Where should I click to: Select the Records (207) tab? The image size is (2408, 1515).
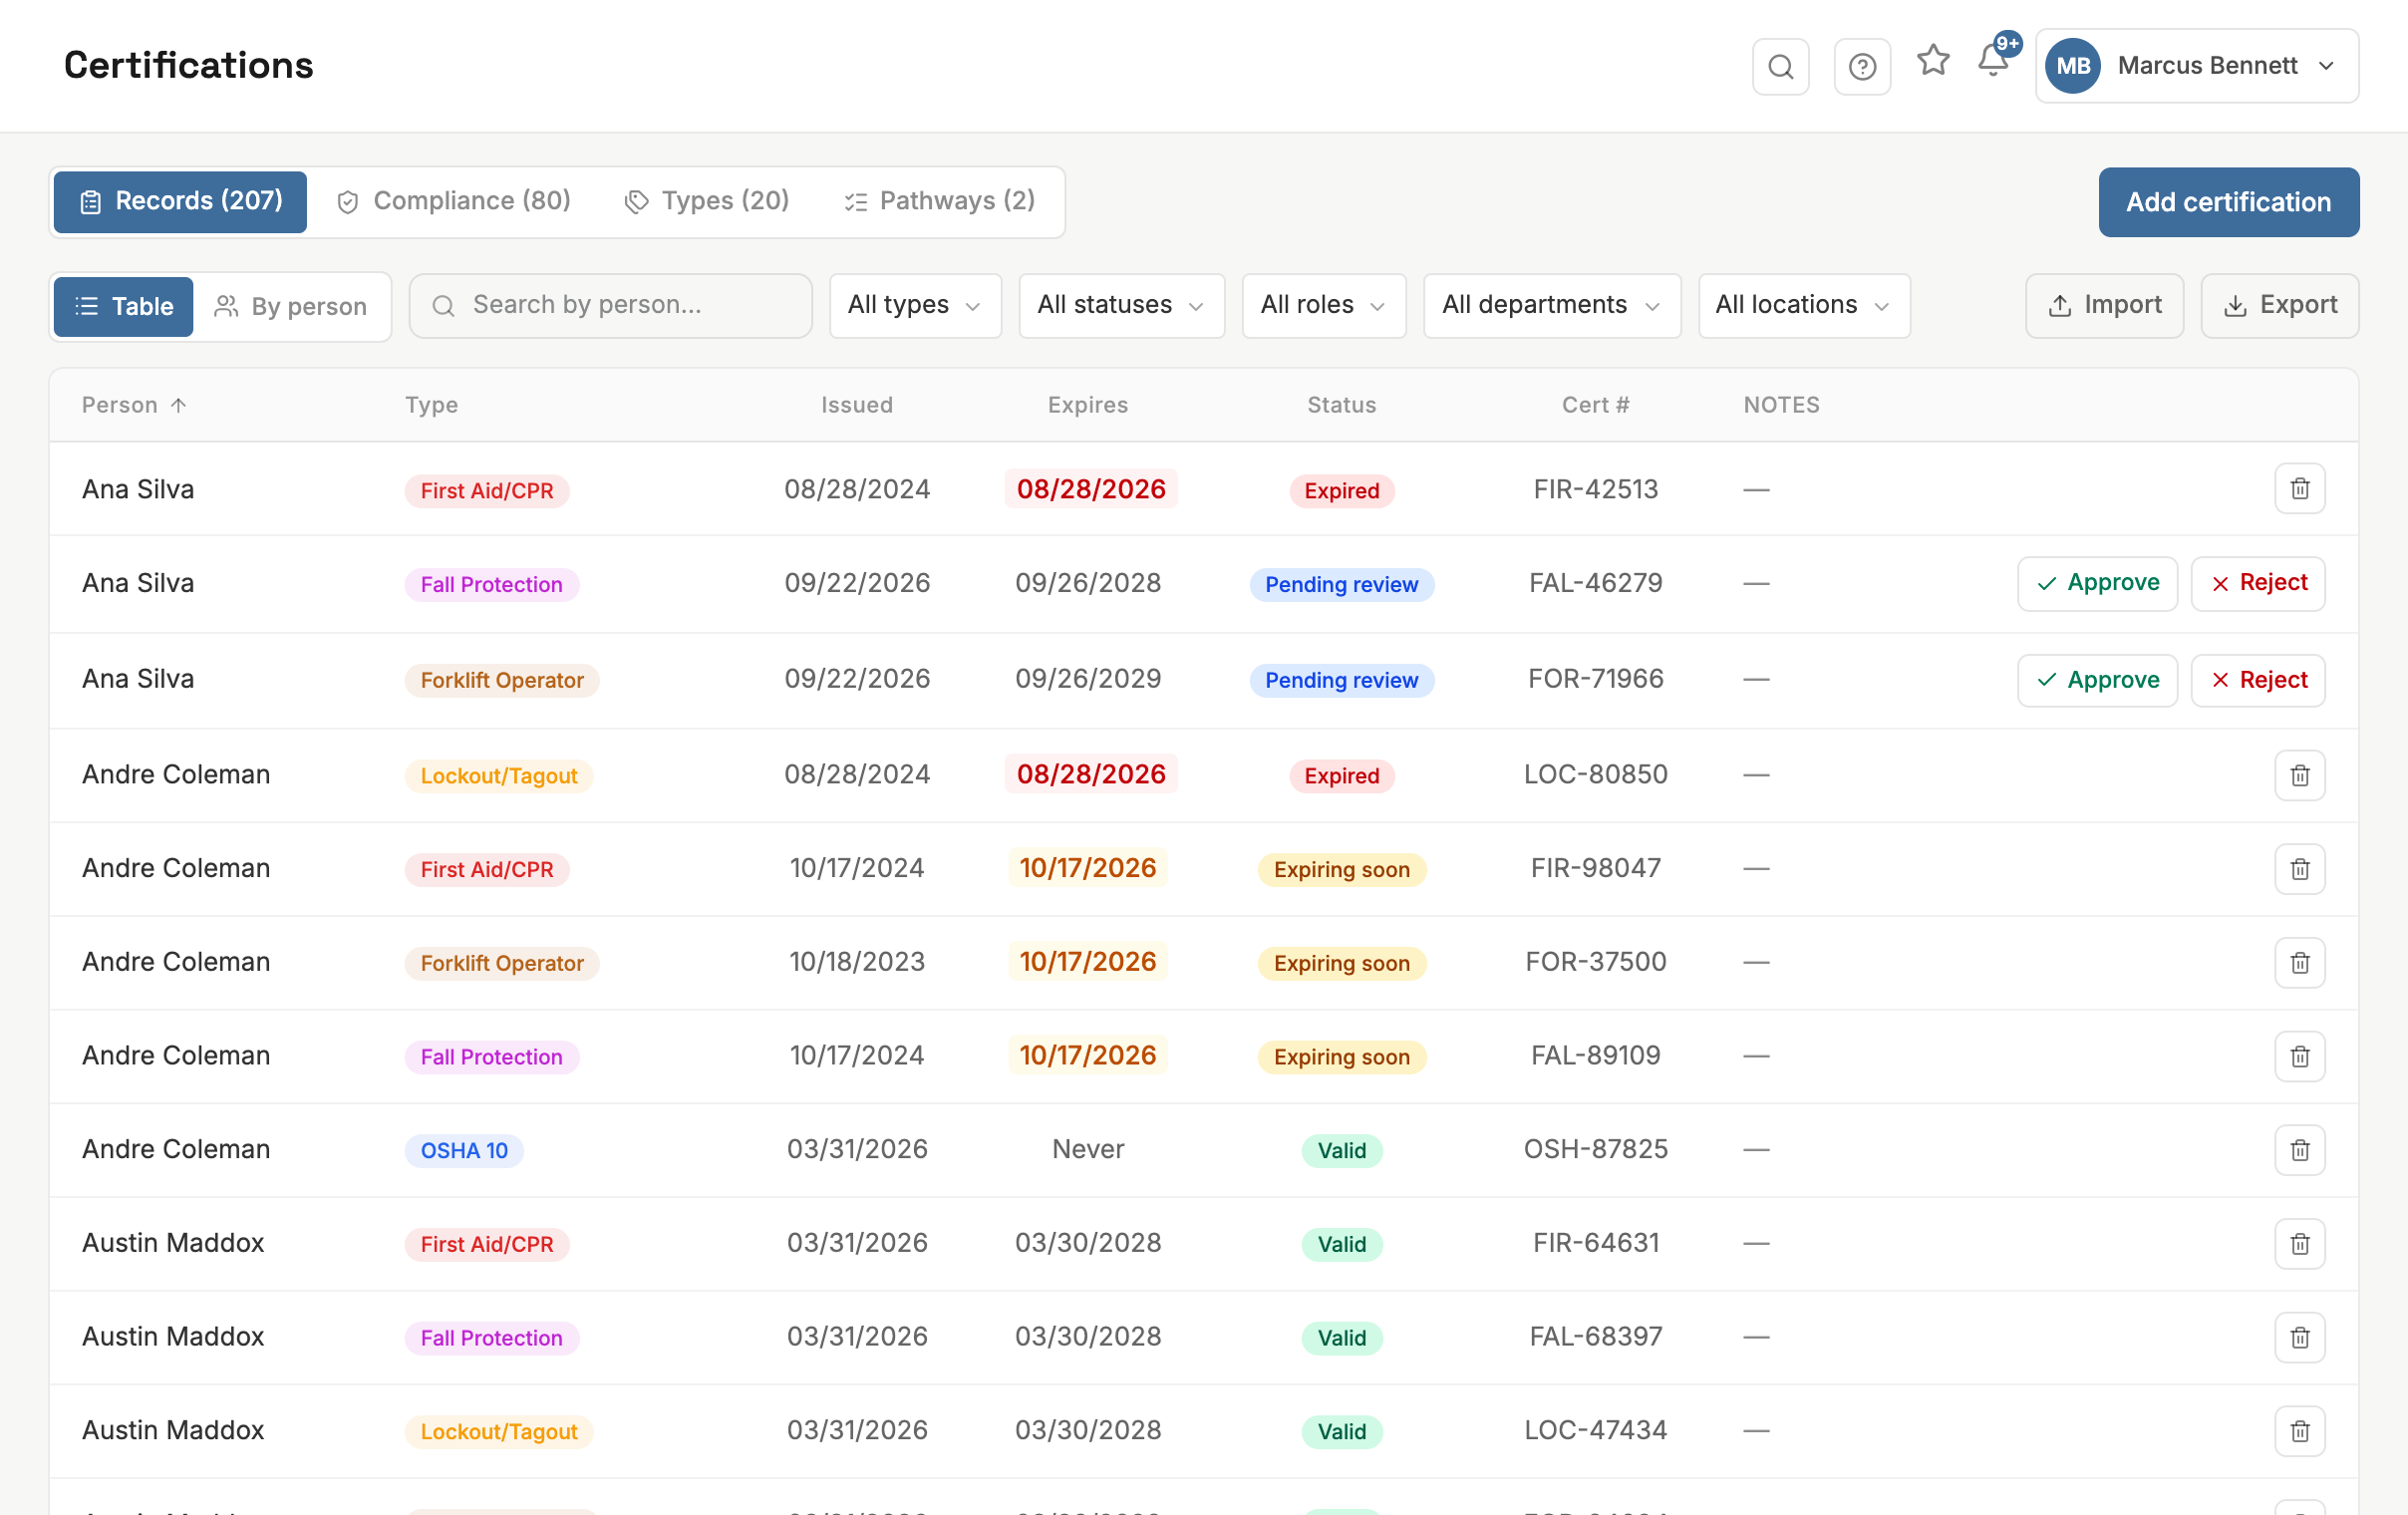[x=180, y=201]
